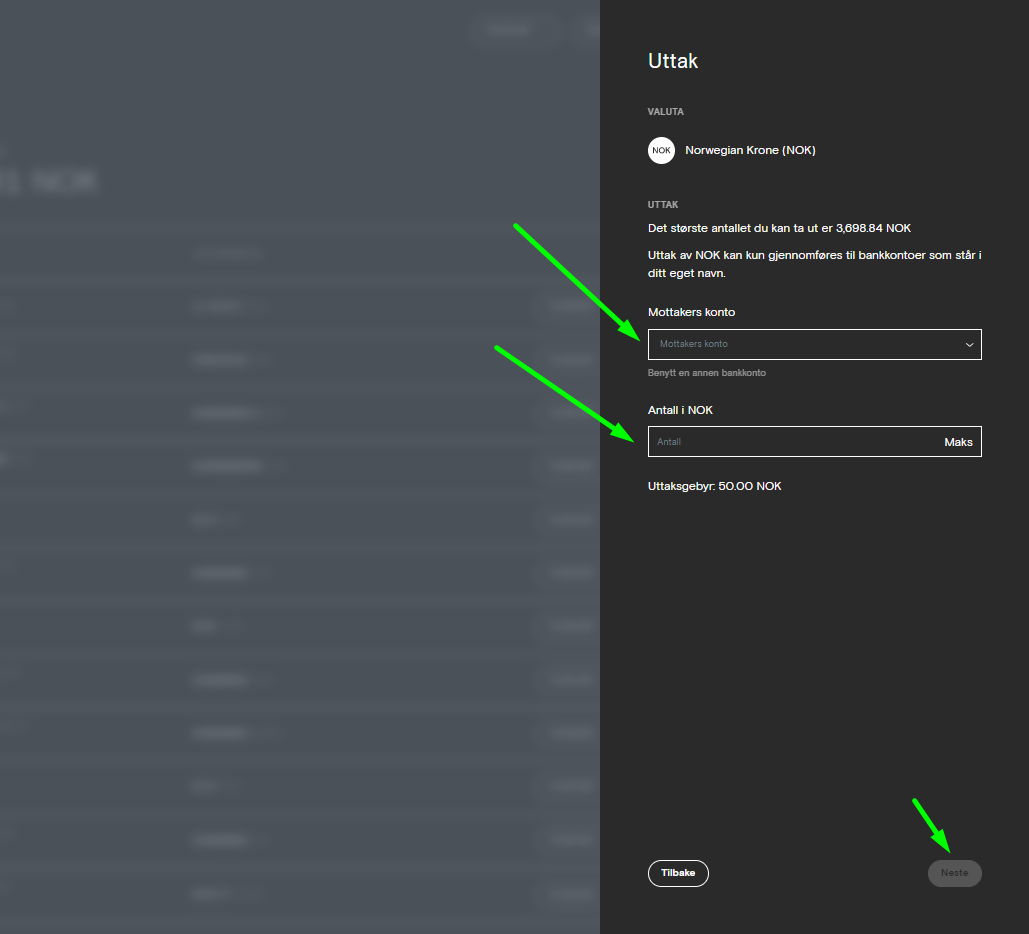Select the Norwegian Krone (NOK) text
This screenshot has height=934, width=1029.
[x=750, y=150]
